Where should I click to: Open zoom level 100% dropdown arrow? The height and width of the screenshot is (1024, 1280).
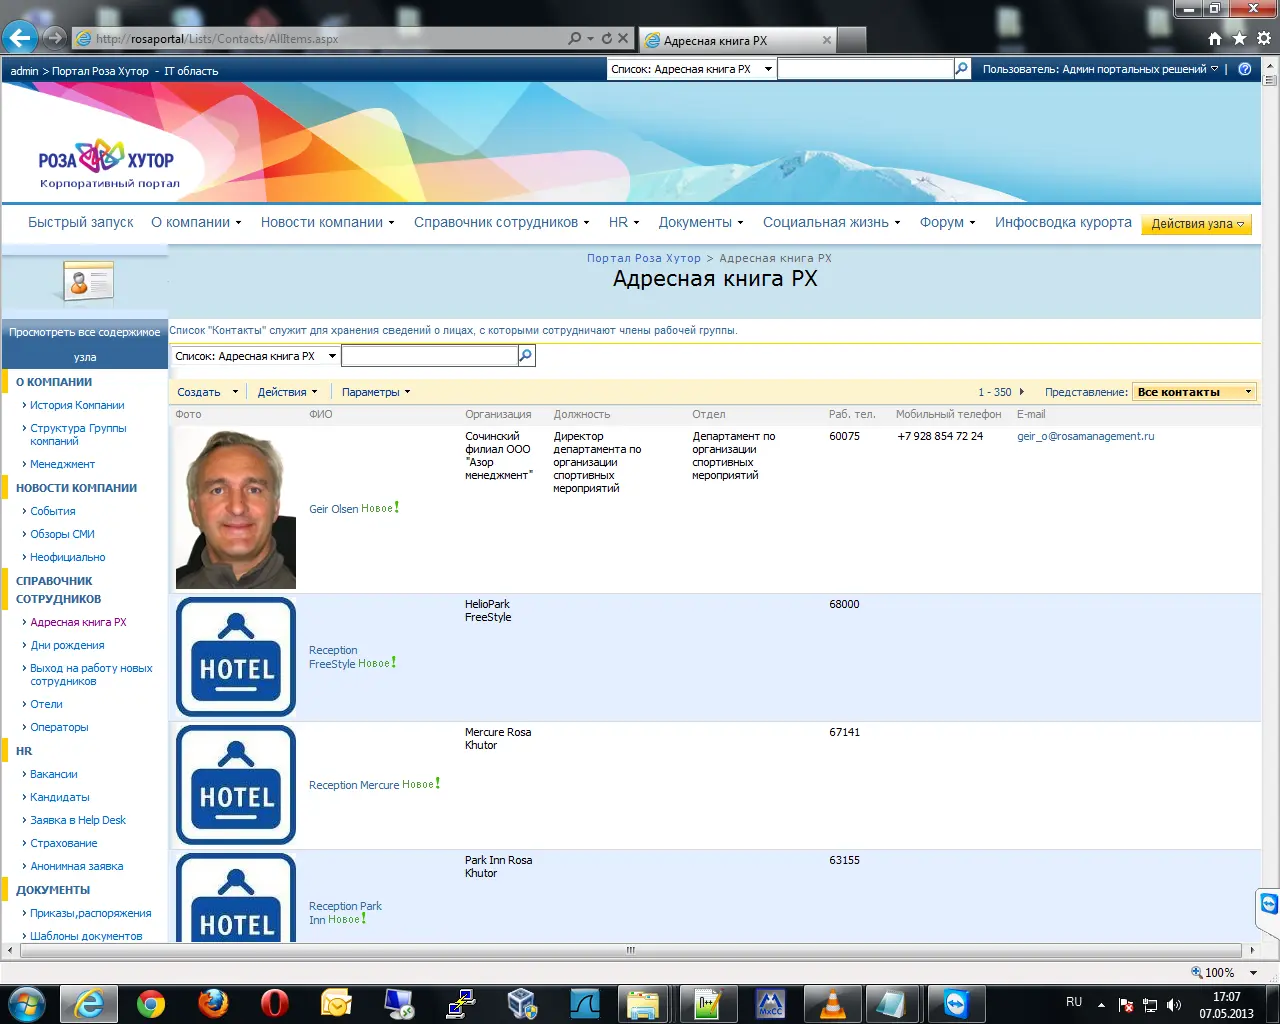pos(1253,972)
